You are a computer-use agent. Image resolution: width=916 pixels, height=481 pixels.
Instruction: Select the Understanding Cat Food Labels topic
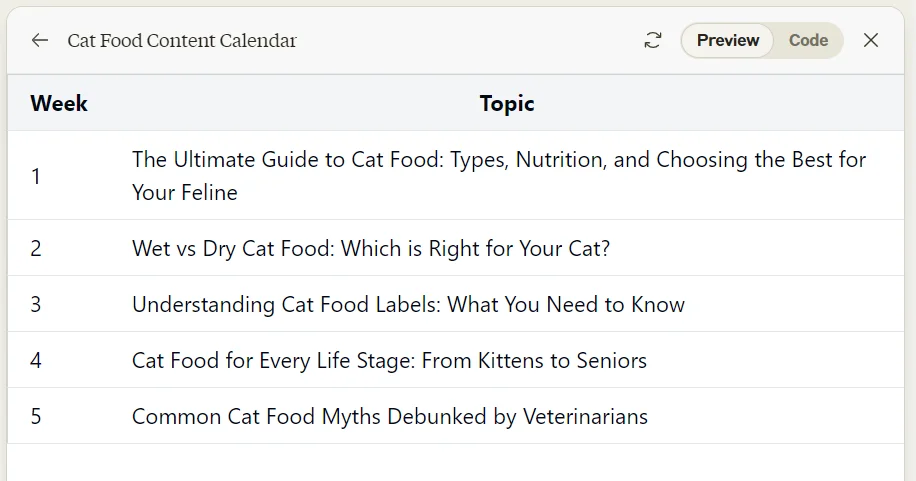point(408,304)
